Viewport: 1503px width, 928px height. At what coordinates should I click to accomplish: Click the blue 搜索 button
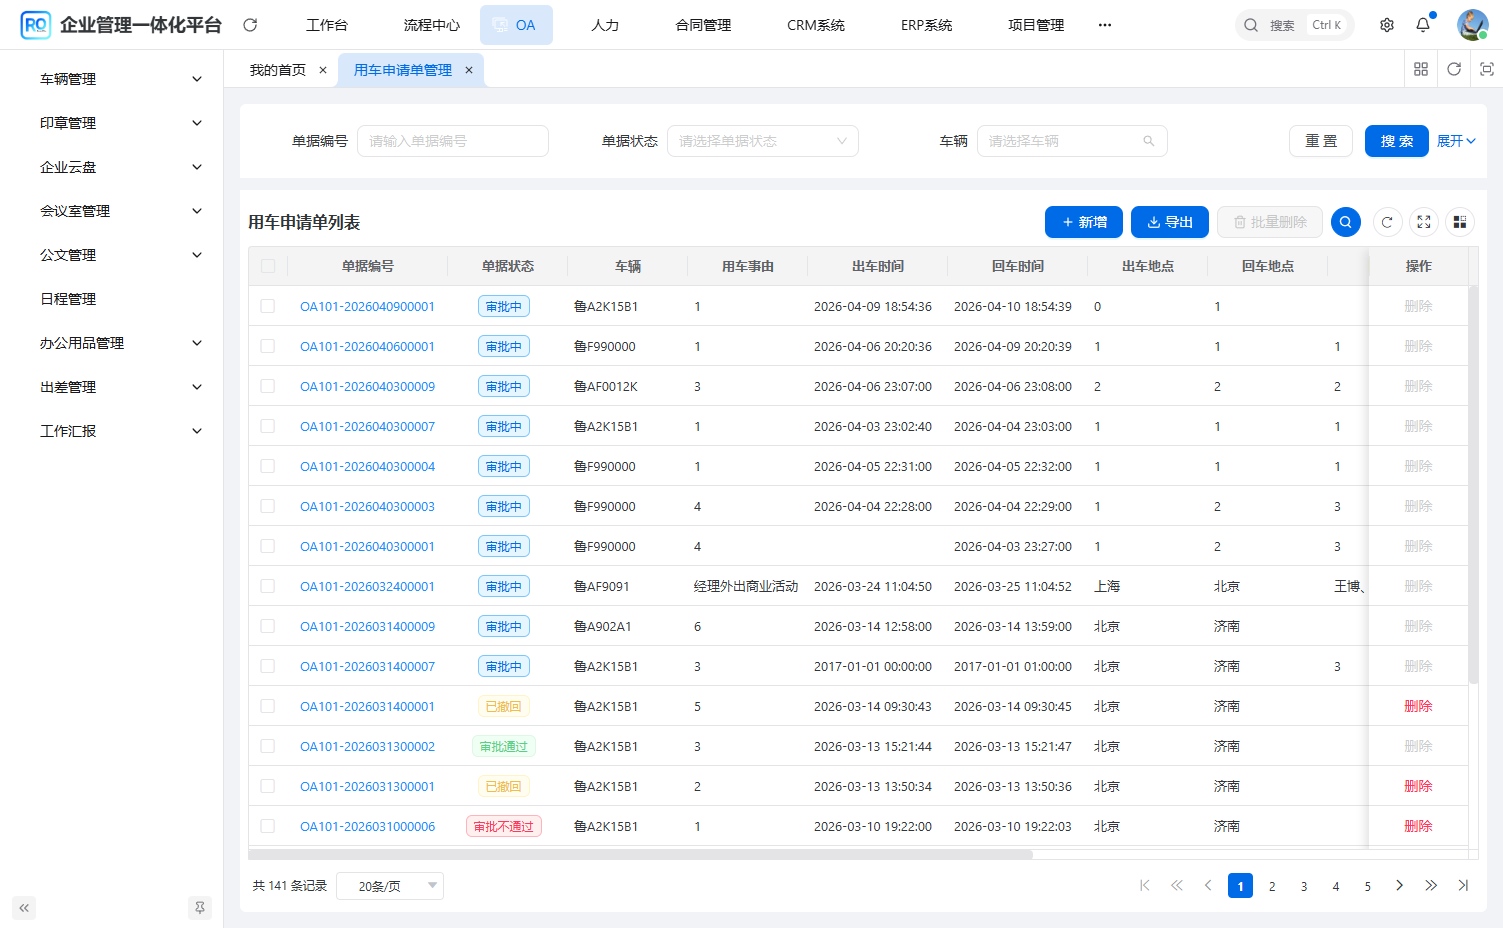(x=1397, y=141)
